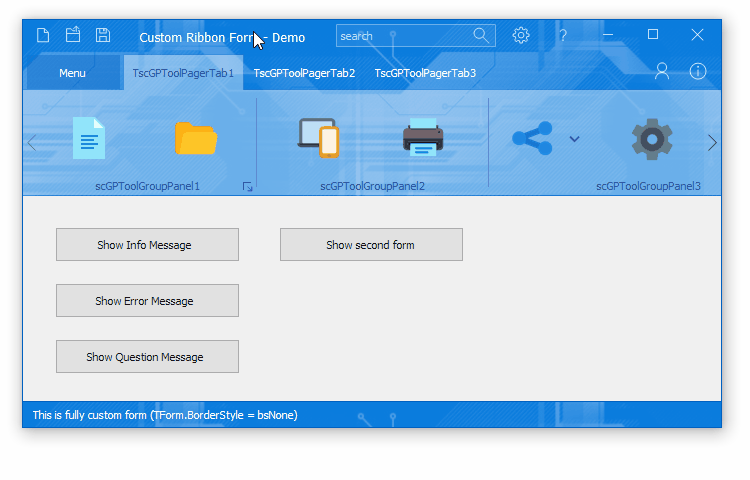Click the devices monitor-phone icon

(319, 138)
